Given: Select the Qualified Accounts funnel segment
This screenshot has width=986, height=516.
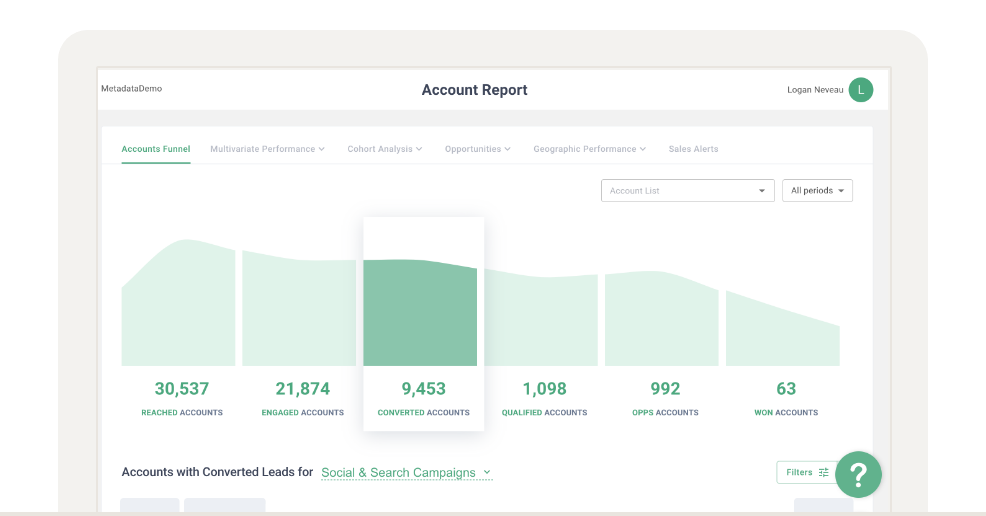Looking at the screenshot, I should (x=541, y=318).
